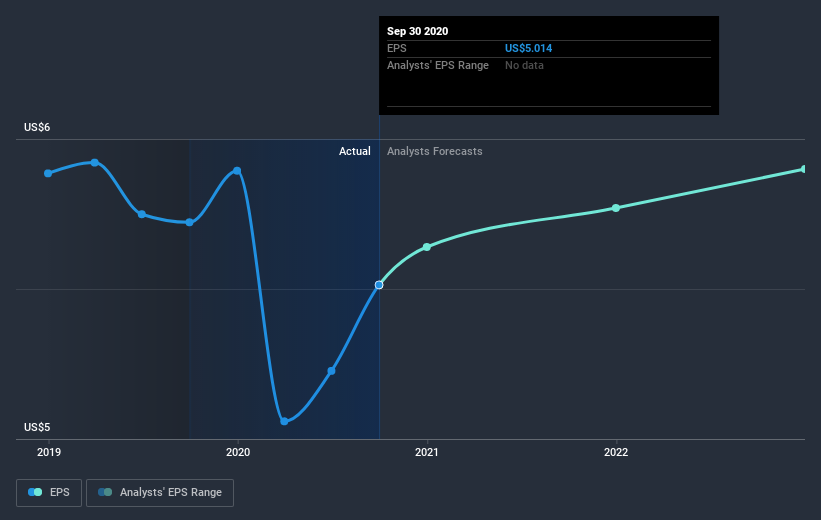Click the Analysts Forecasts label

[435, 151]
